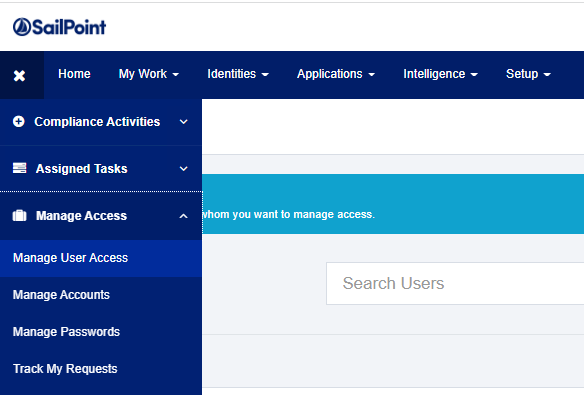Screen dimensions: 584x395
Task: Open the Applications dropdown menu
Action: 336,74
